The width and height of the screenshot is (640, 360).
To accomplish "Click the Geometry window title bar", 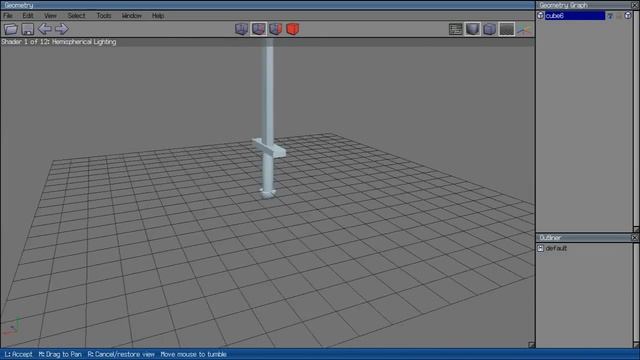I will pyautogui.click(x=267, y=5).
